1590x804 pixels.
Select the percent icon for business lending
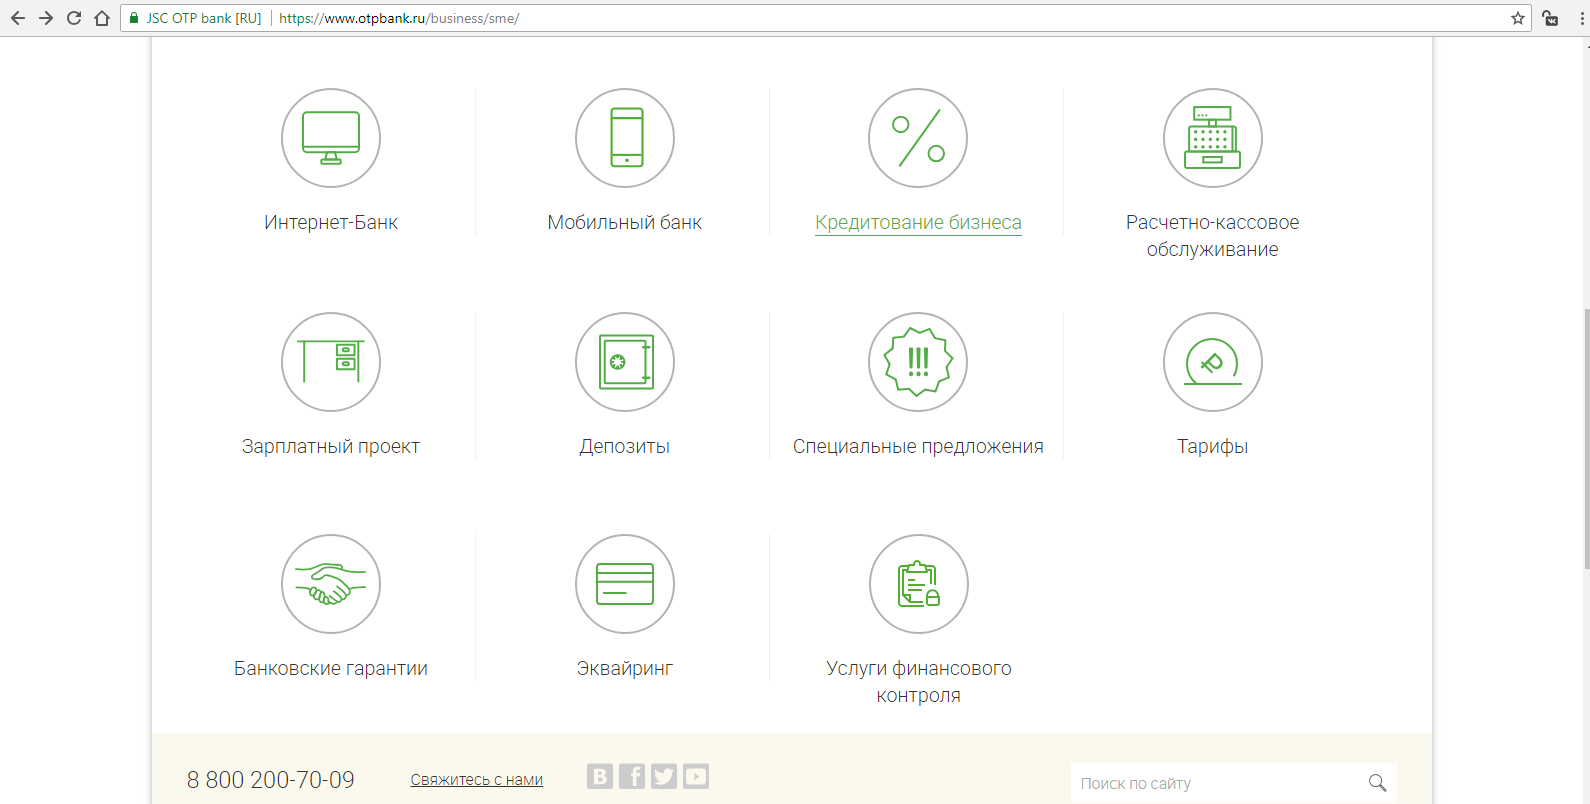(x=918, y=138)
